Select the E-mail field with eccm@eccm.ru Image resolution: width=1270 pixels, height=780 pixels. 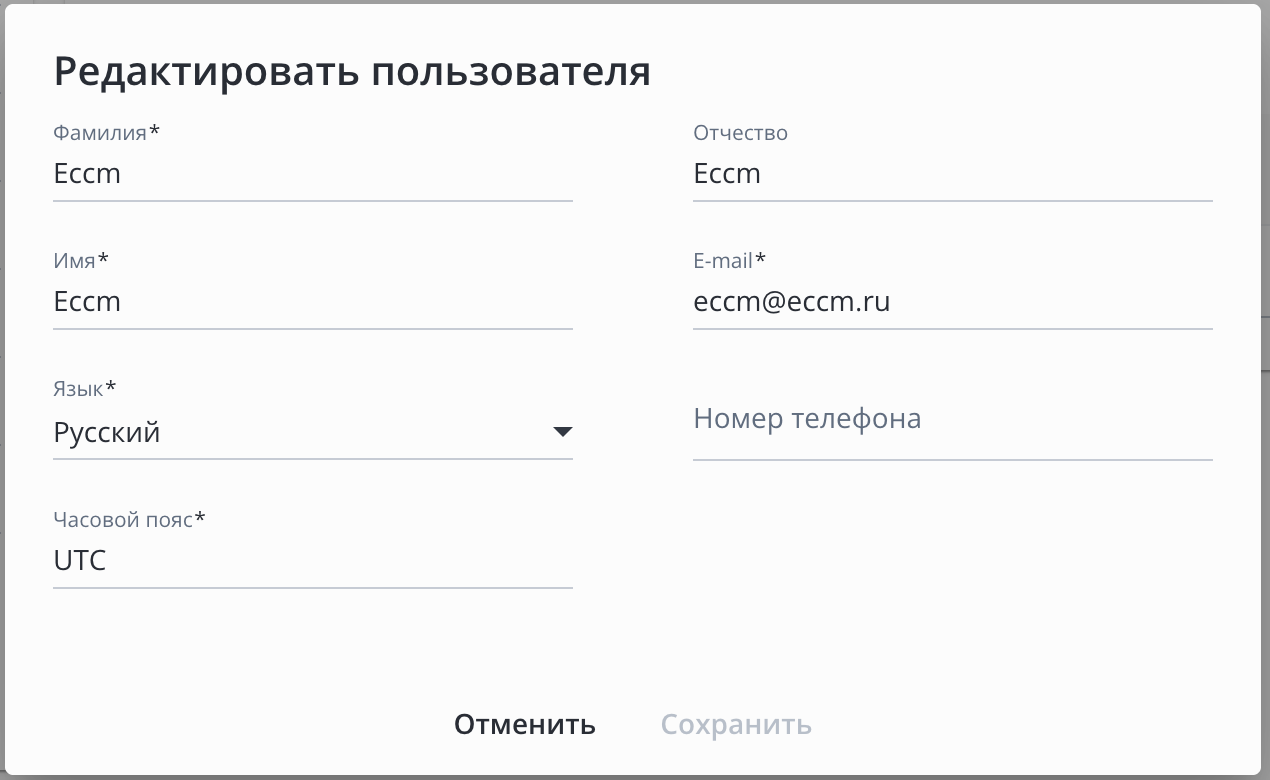pyautogui.click(x=952, y=302)
